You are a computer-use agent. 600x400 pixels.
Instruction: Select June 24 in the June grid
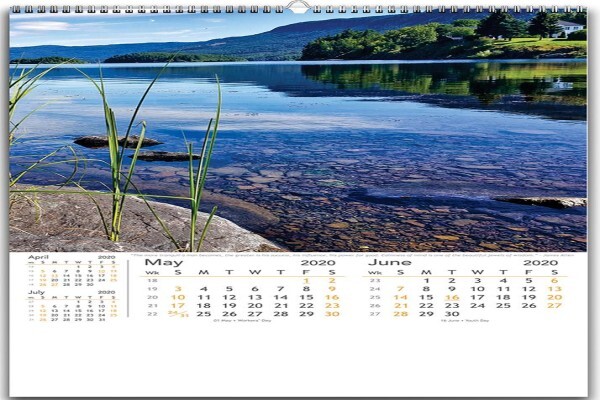[478, 306]
